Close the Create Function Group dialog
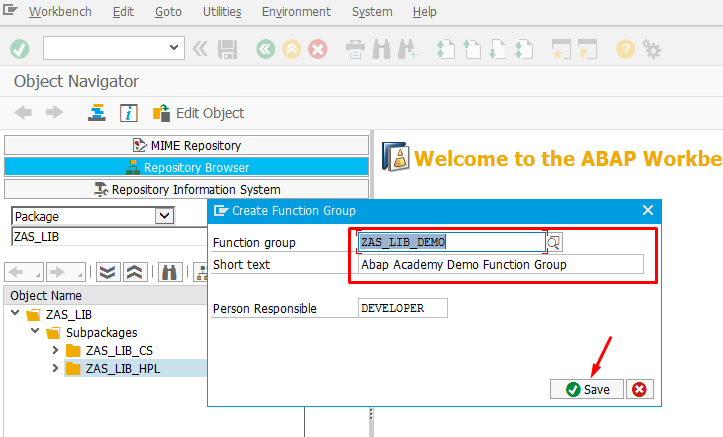 (648, 210)
